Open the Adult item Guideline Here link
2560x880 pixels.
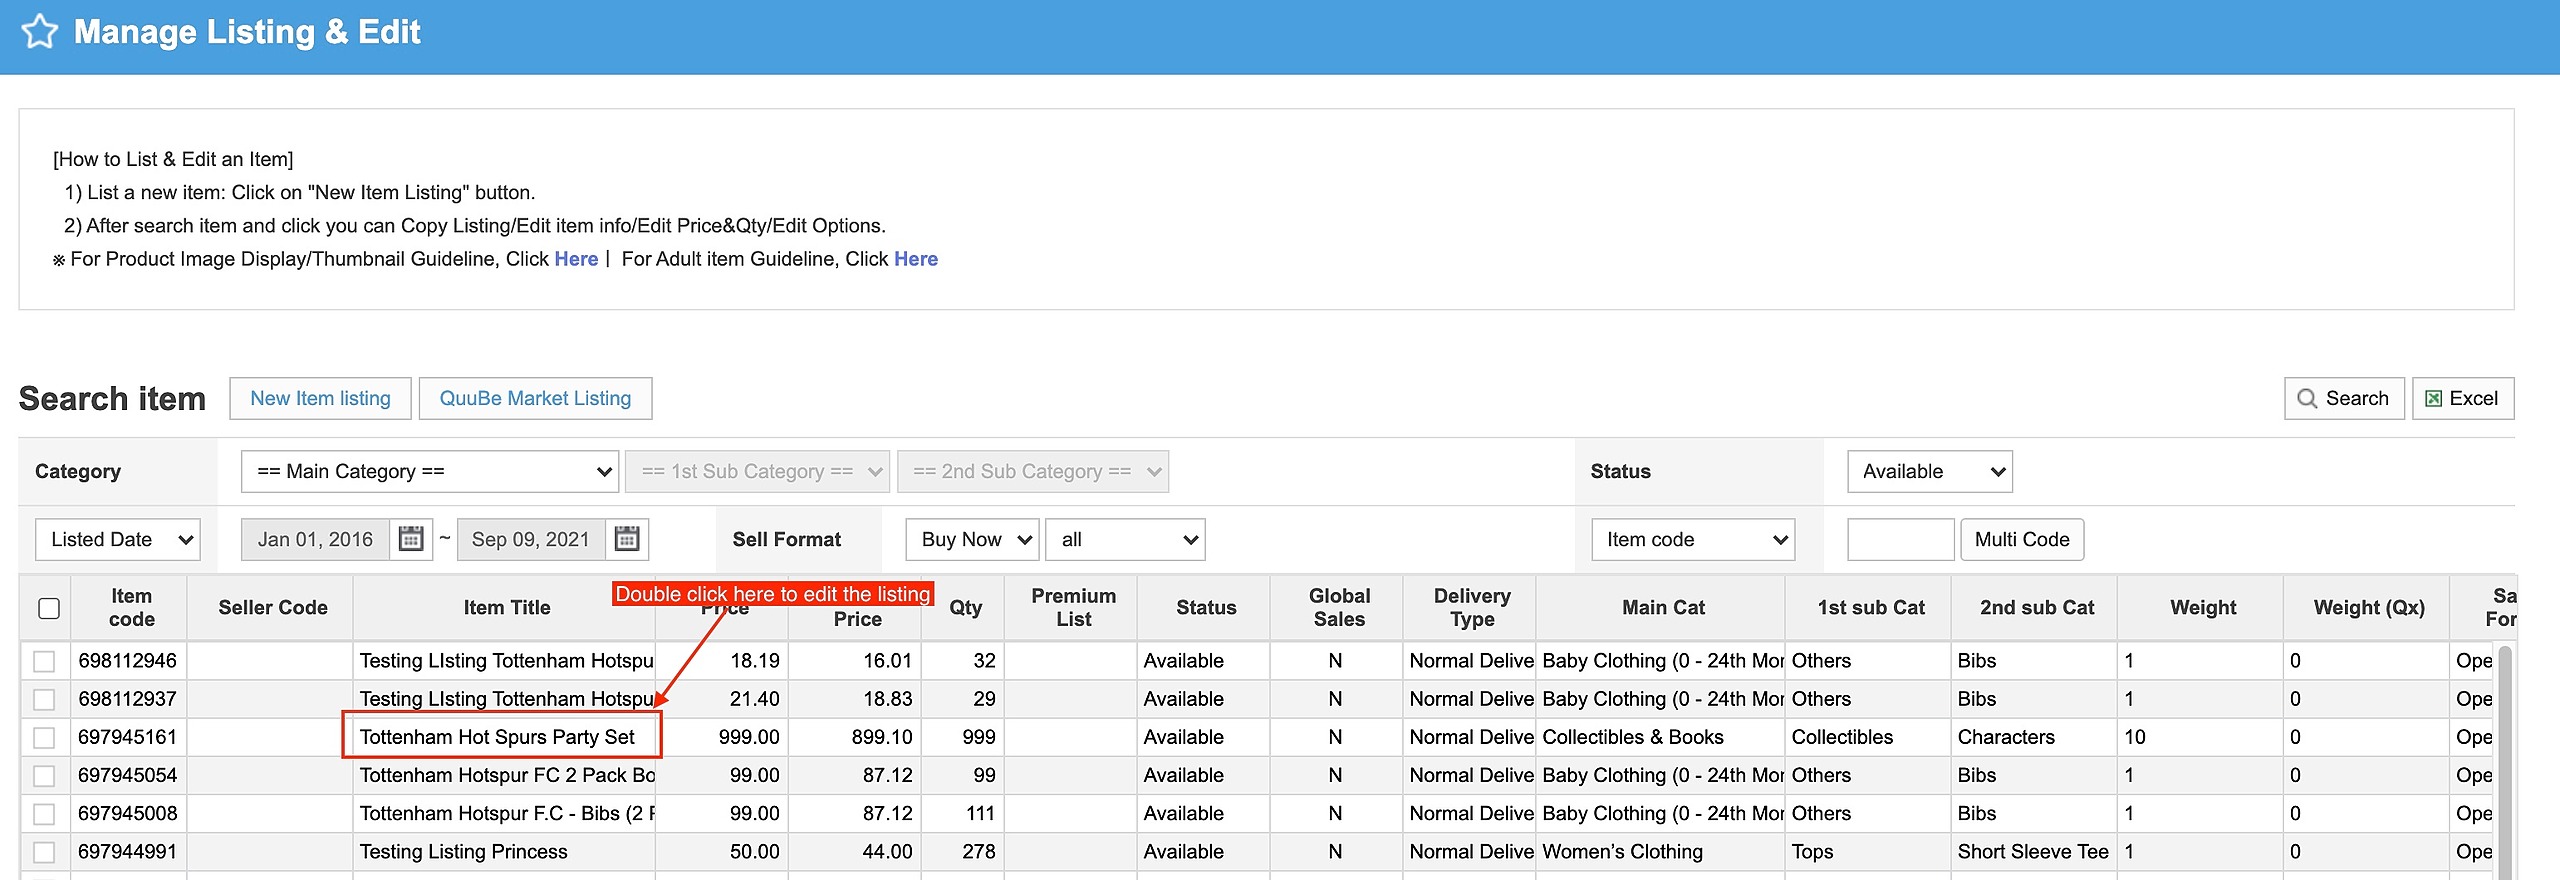click(x=915, y=259)
